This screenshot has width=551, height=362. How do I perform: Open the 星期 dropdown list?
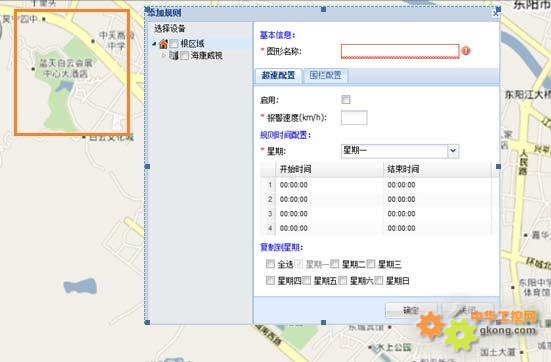pos(453,151)
